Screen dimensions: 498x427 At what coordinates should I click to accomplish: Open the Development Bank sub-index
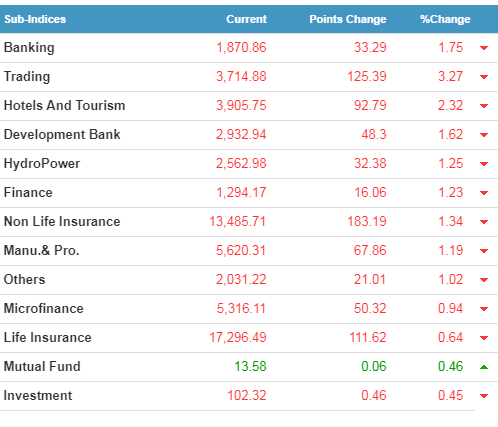pyautogui.click(x=62, y=134)
